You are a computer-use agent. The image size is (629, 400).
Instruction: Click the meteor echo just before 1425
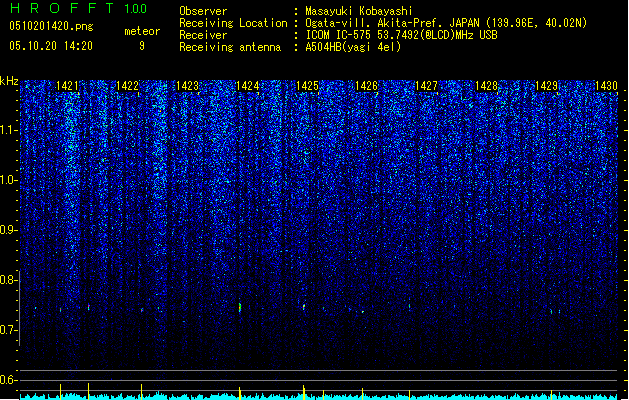tap(304, 307)
